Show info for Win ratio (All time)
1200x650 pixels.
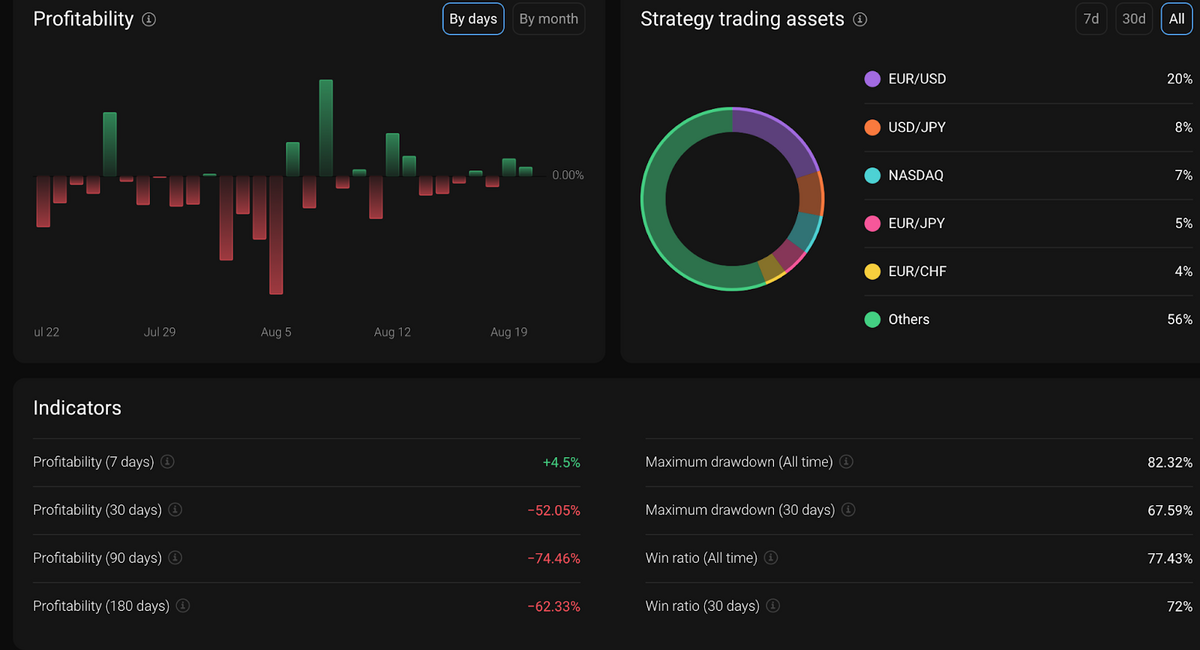[771, 558]
